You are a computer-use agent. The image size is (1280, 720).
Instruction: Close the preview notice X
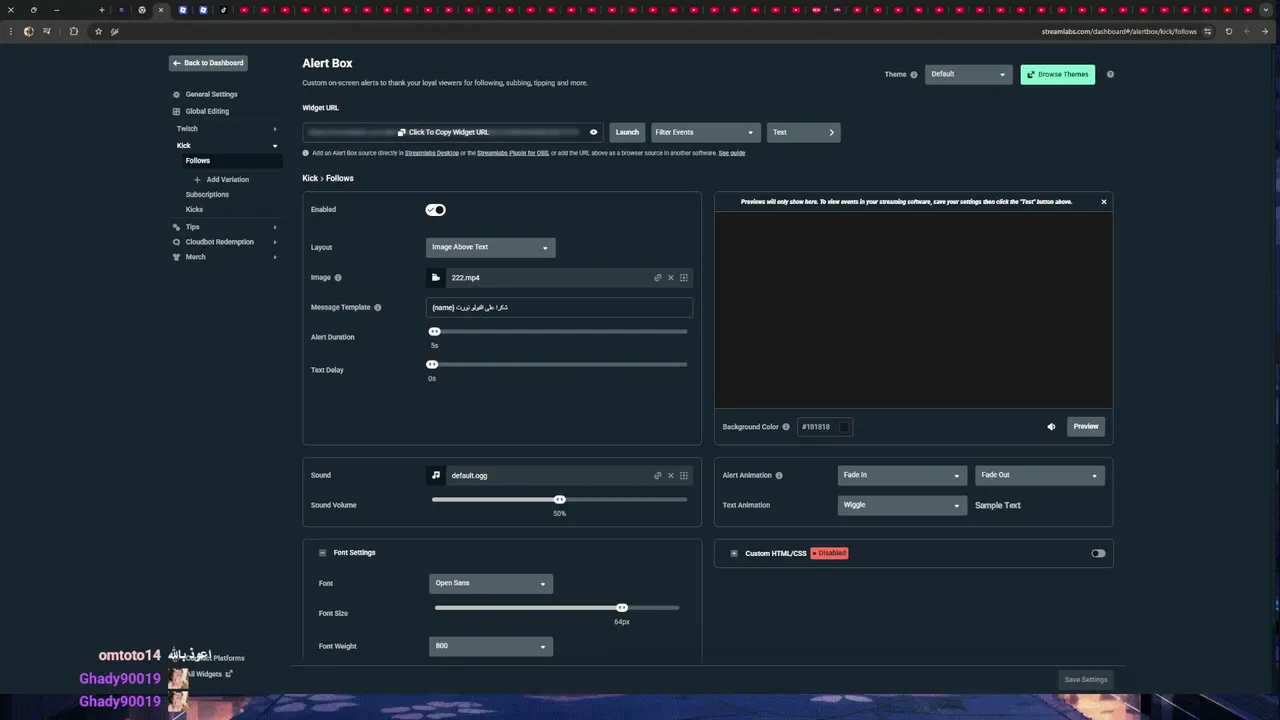click(x=1104, y=202)
